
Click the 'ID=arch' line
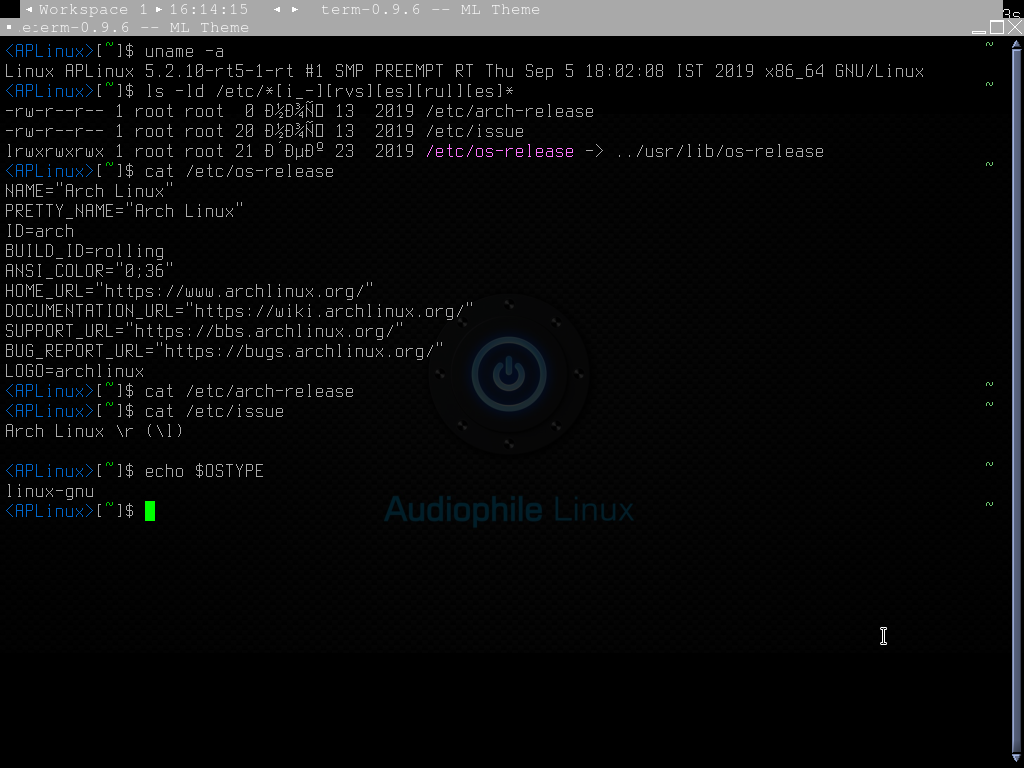(x=39, y=231)
